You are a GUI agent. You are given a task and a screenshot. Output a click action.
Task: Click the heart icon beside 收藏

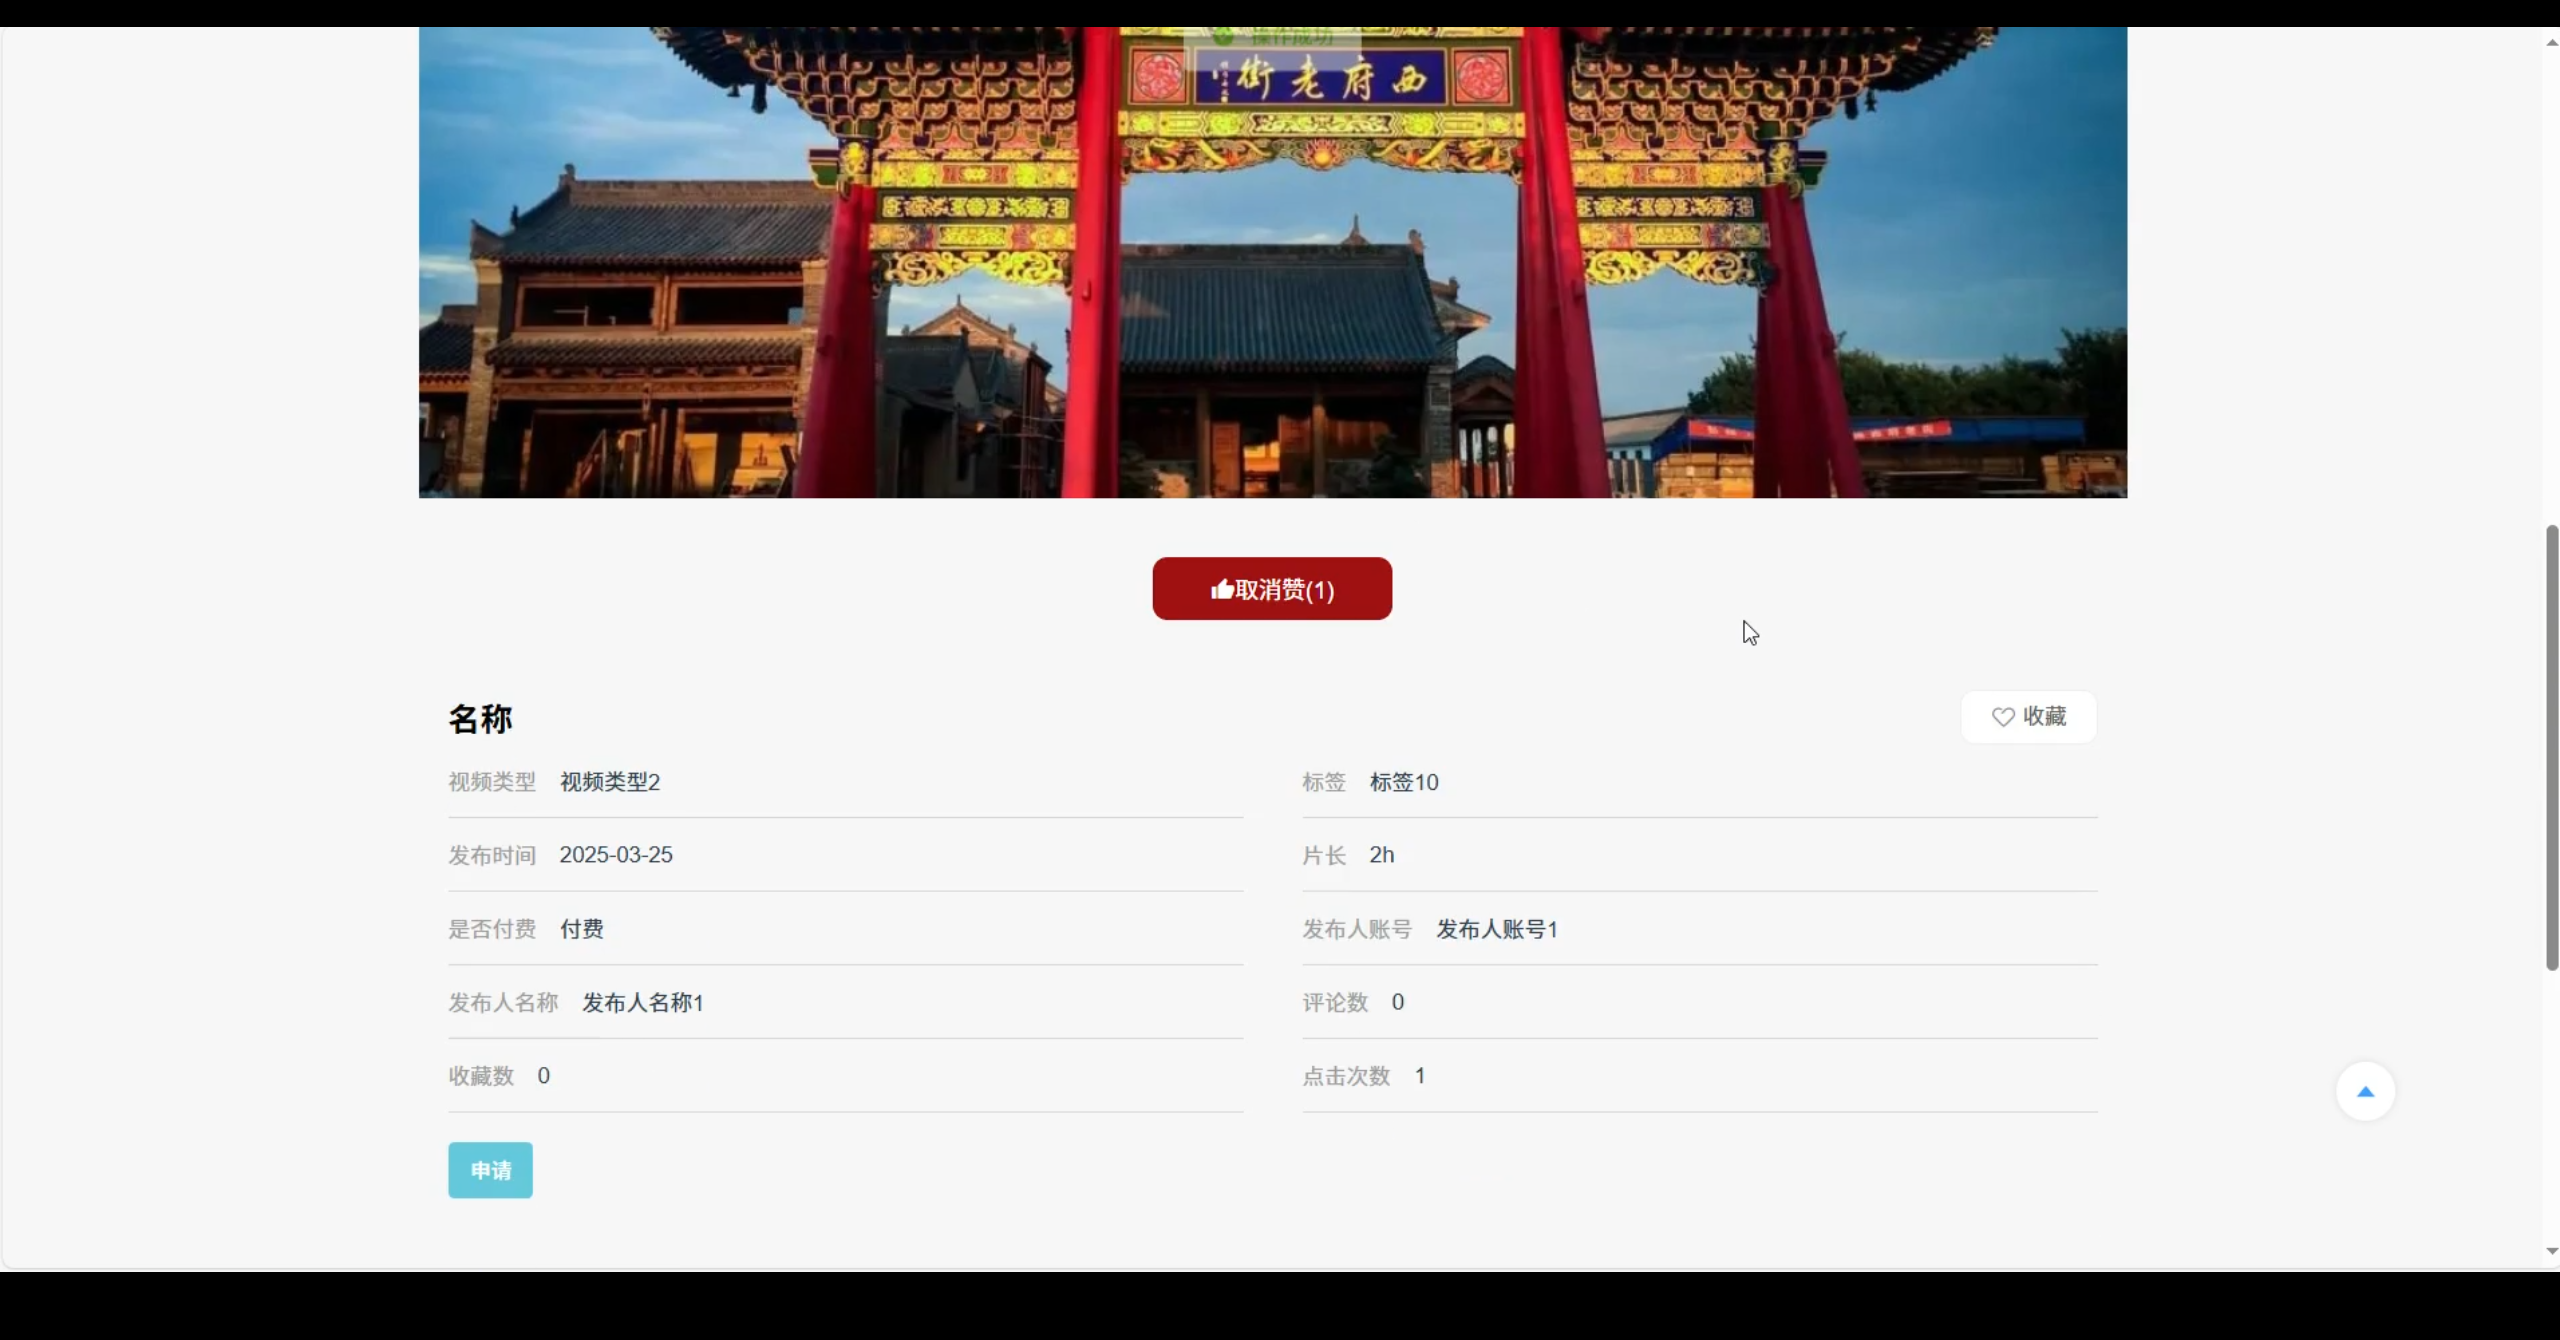click(2003, 717)
